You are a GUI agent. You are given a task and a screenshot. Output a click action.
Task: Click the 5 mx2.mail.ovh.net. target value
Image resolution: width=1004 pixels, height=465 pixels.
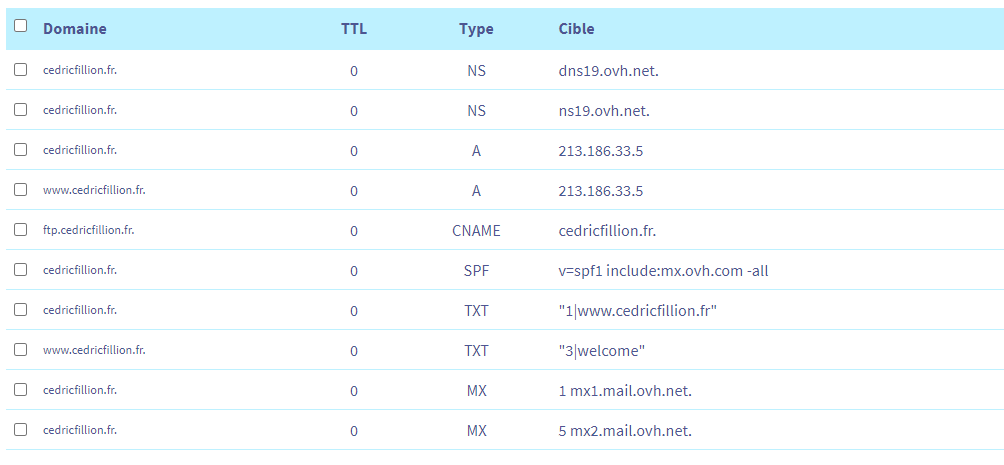click(625, 431)
